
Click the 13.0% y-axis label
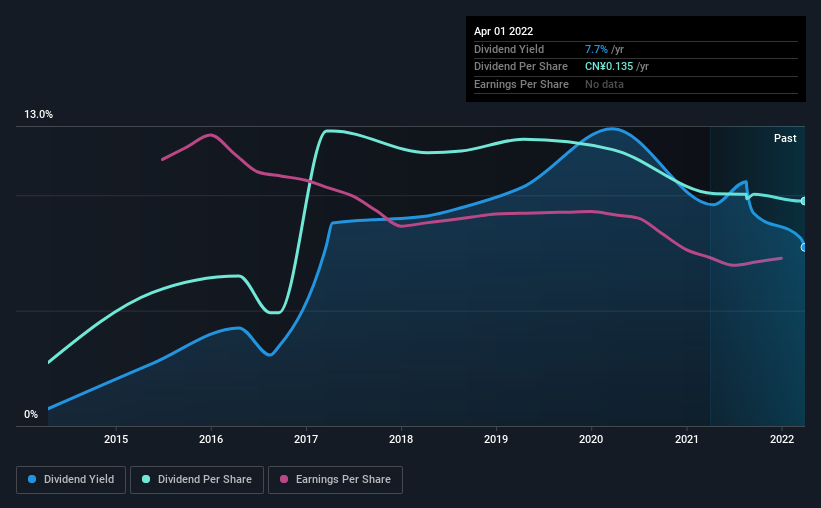pos(39,115)
